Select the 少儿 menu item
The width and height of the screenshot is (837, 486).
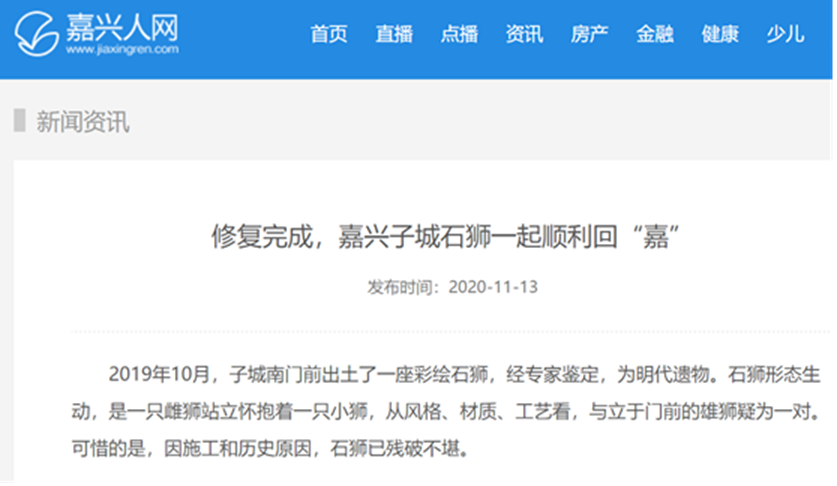coord(785,34)
